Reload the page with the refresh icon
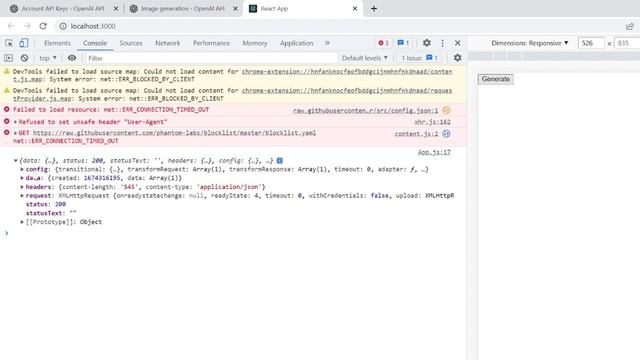The image size is (640, 360). 43,26
